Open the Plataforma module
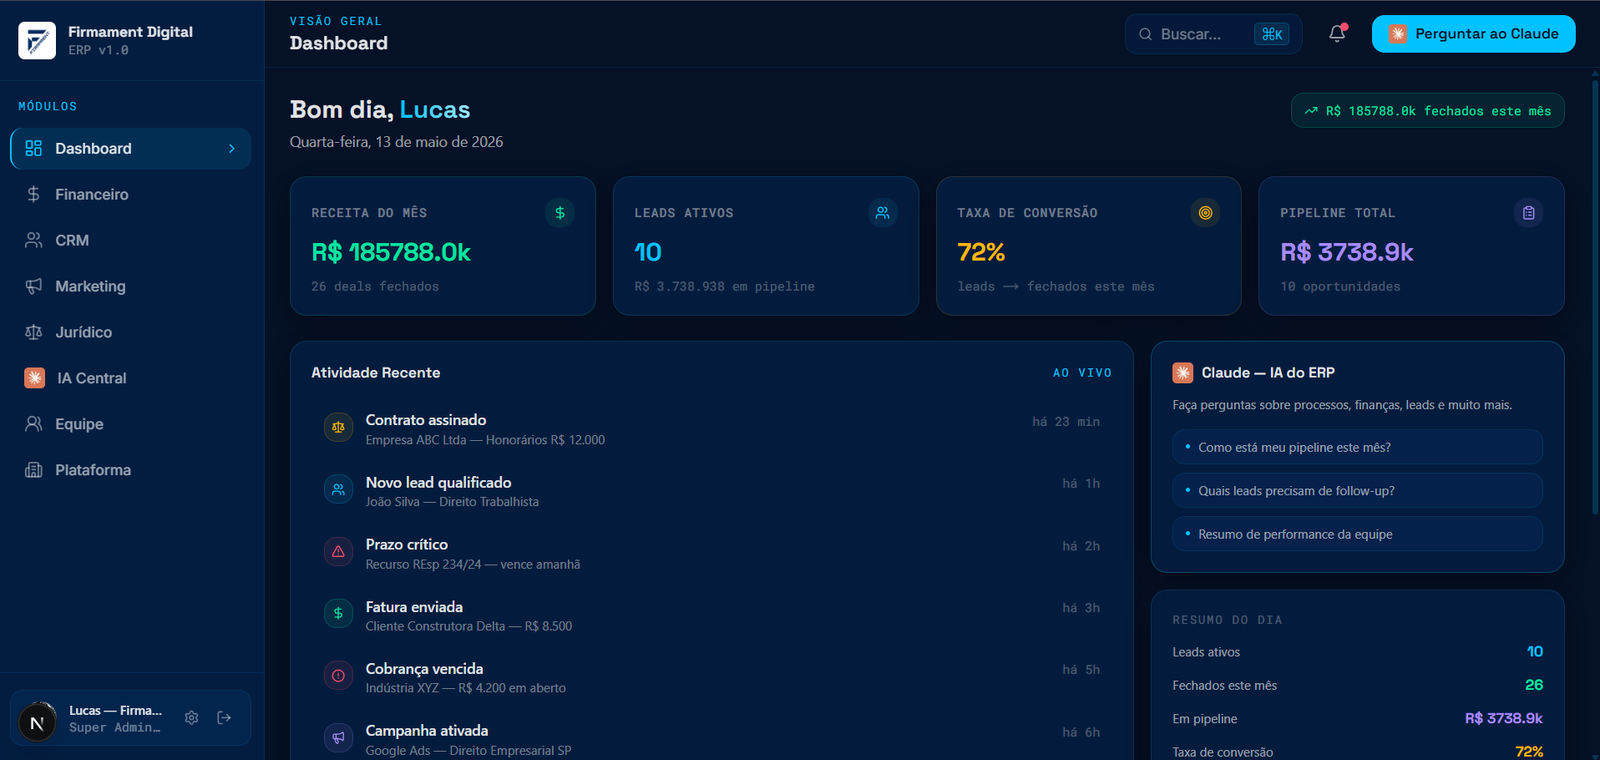The height and width of the screenshot is (760, 1600). point(130,470)
